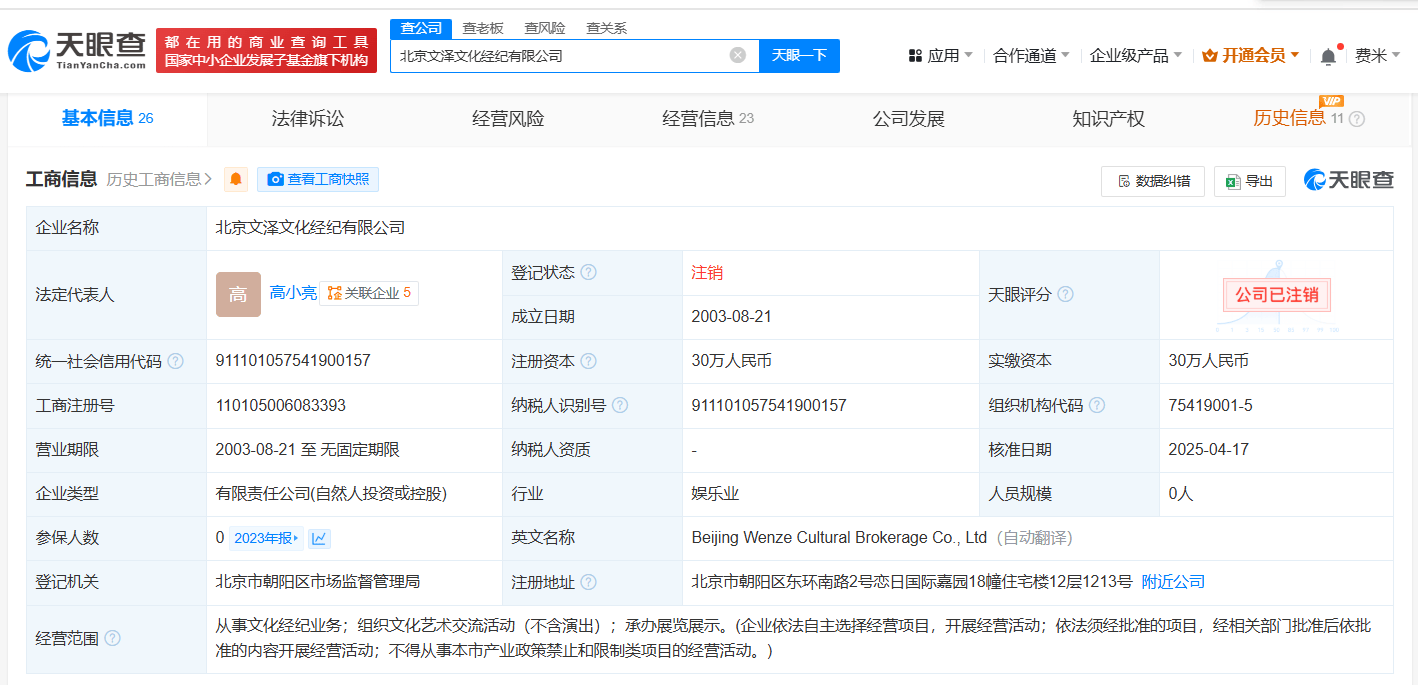Switch to the 知识产权 tab
This screenshot has height=685, width=1418.
[x=1108, y=119]
